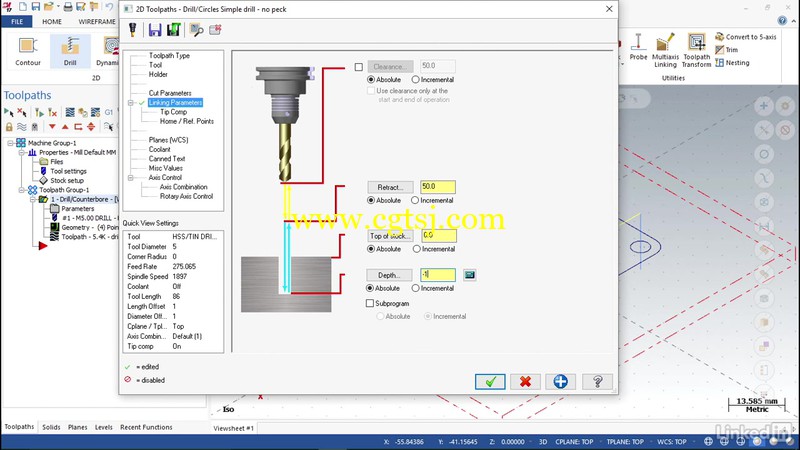The image size is (800, 450).
Task: Click the Save icon in quick access toolbar
Action: (36, 7)
